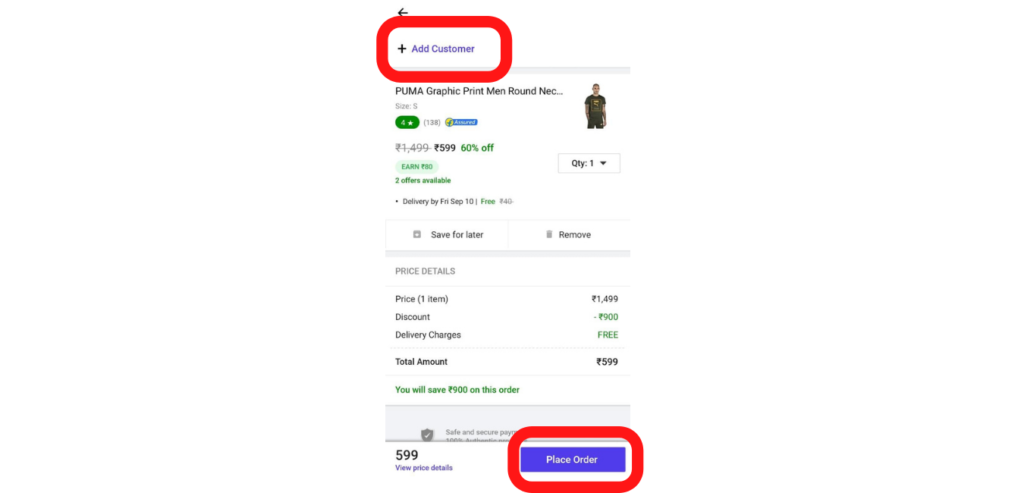Image resolution: width=1024 pixels, height=493 pixels.
Task: Click the Save for later button
Action: coord(447,234)
